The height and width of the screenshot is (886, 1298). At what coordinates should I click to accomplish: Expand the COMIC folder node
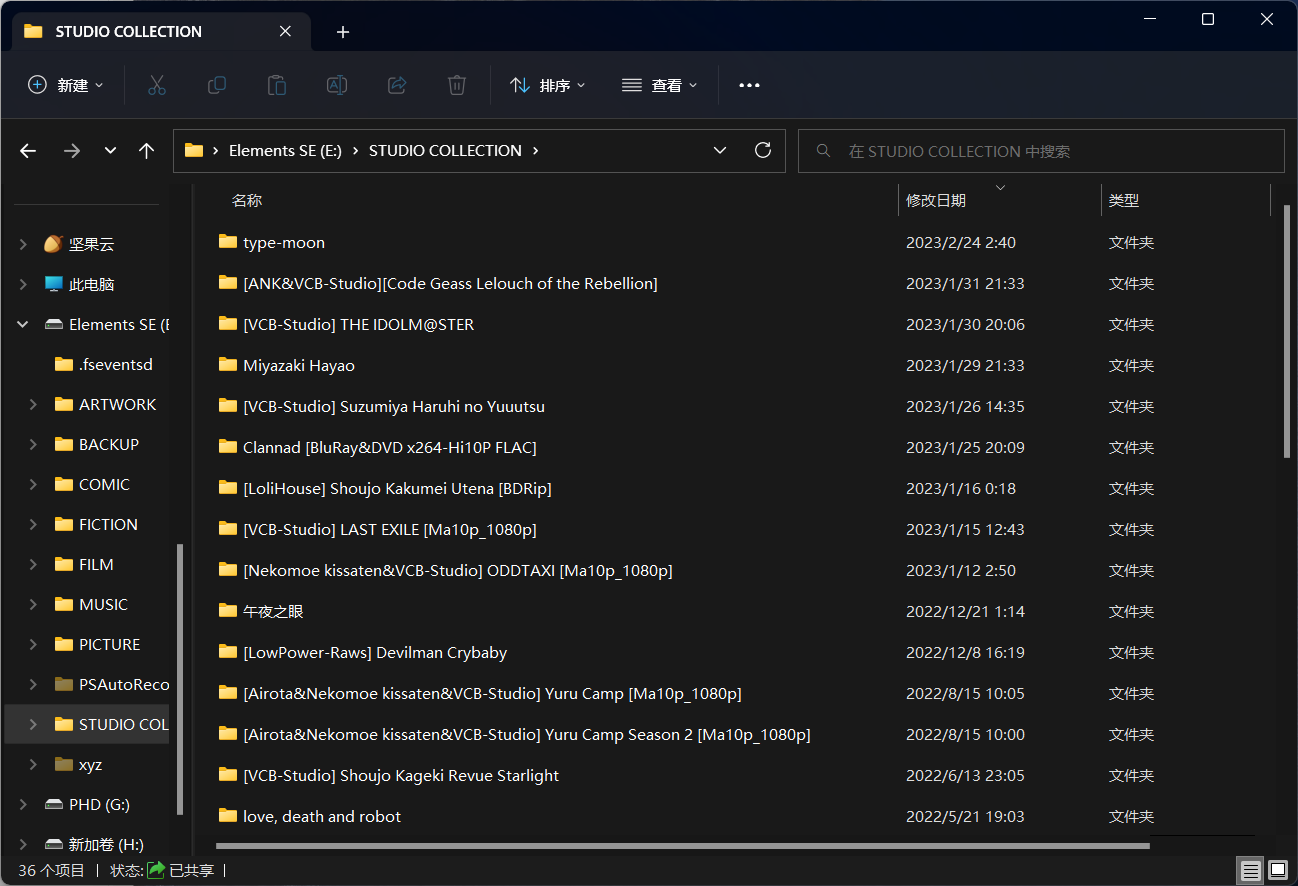click(33, 484)
